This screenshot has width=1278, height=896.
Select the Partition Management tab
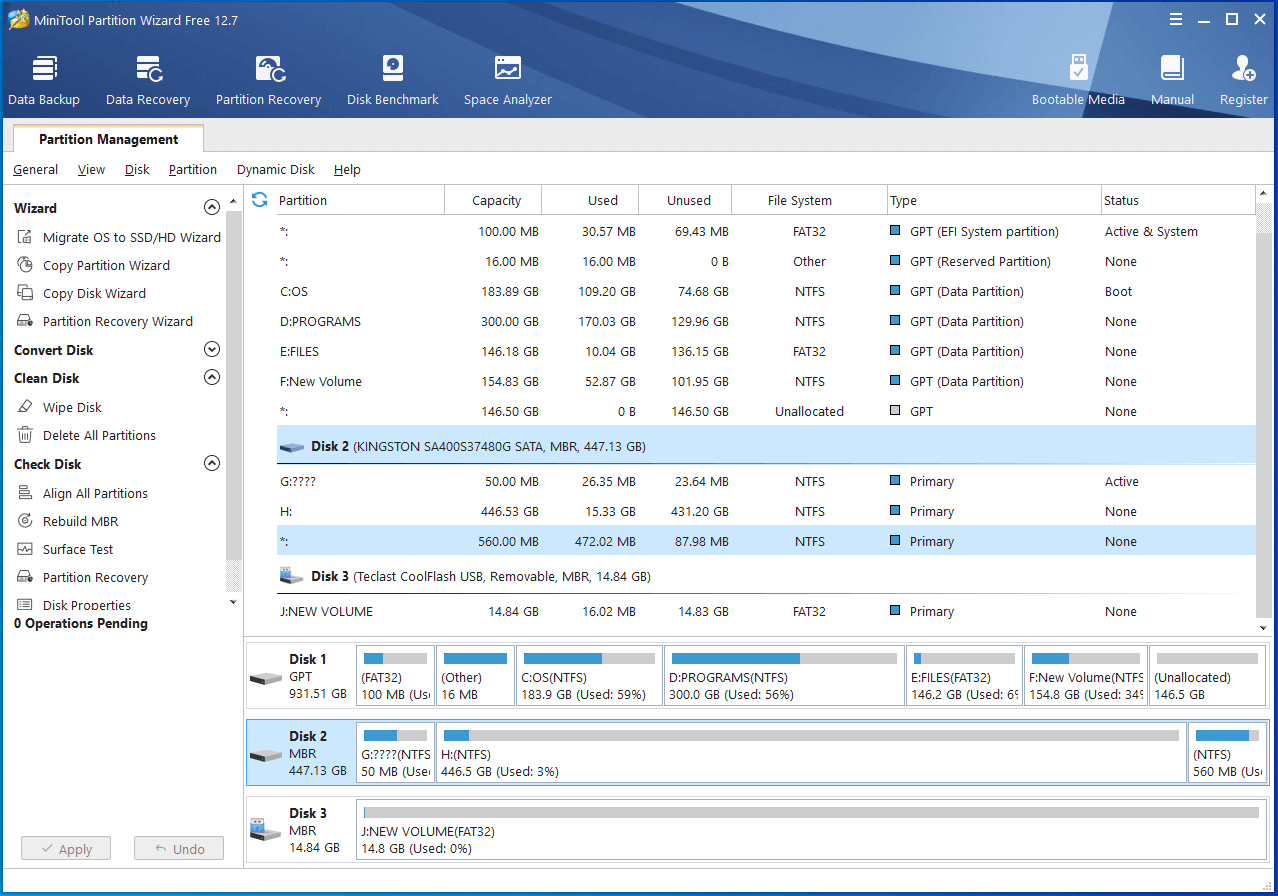point(109,139)
